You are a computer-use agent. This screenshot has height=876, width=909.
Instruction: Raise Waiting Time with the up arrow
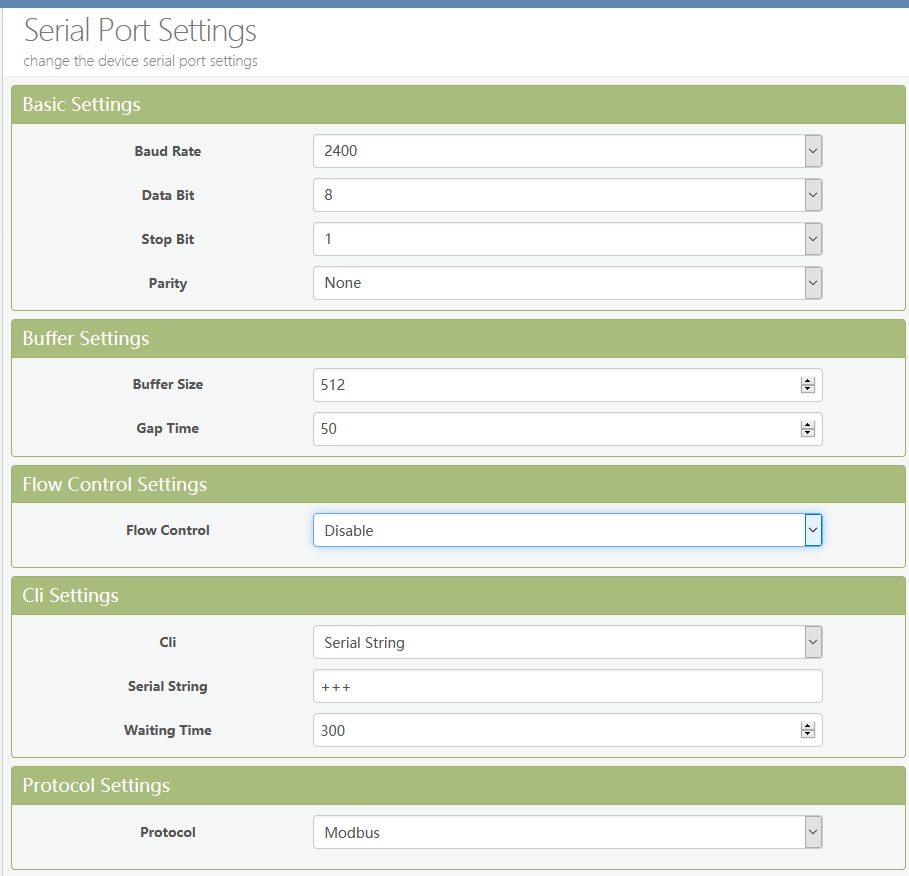(x=807, y=727)
